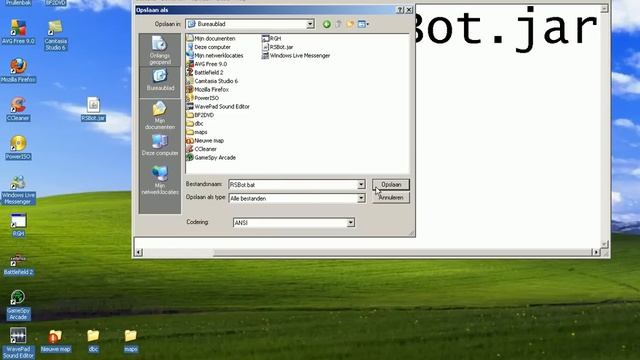
Task: Select 'Onlangs geopend' in places bar
Action: tap(160, 51)
